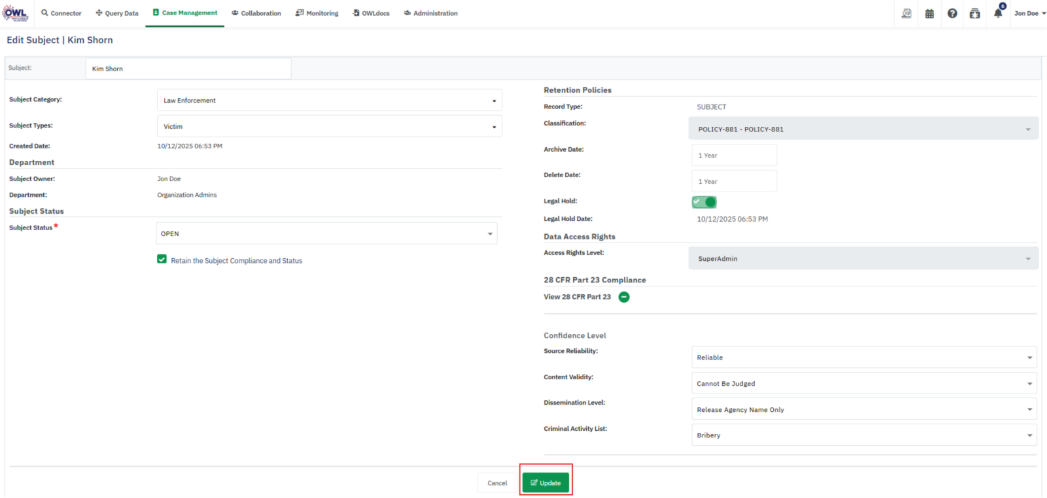Open the Connector search menu

61,13
